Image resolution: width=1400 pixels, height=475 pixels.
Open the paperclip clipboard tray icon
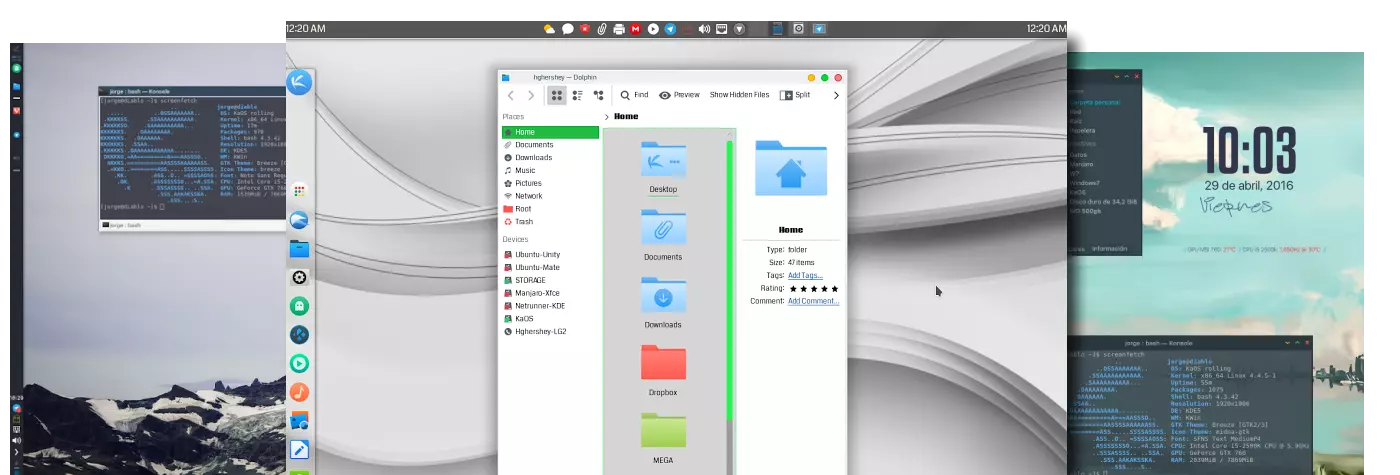pyautogui.click(x=602, y=29)
